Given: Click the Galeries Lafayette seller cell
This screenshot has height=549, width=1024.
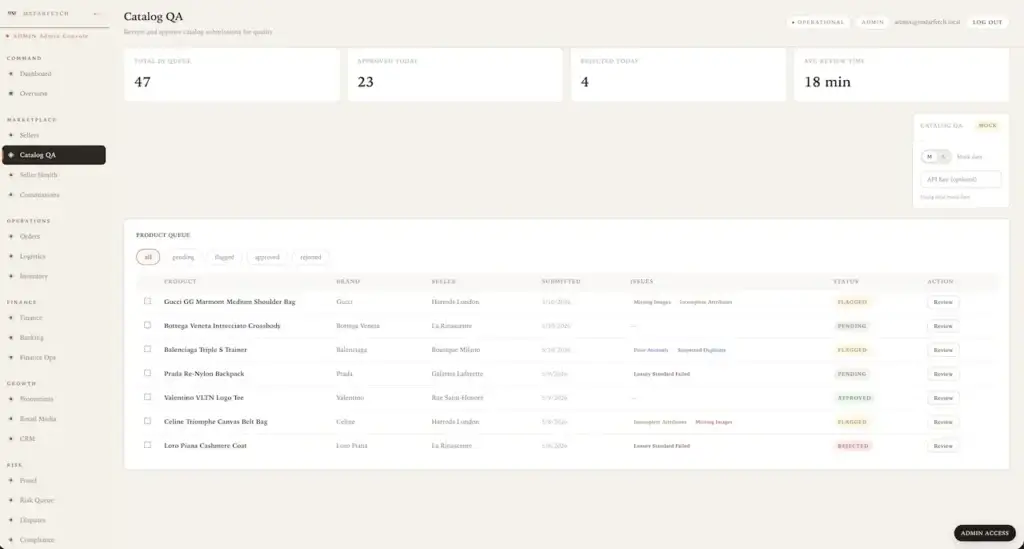Looking at the screenshot, I should coord(457,374).
